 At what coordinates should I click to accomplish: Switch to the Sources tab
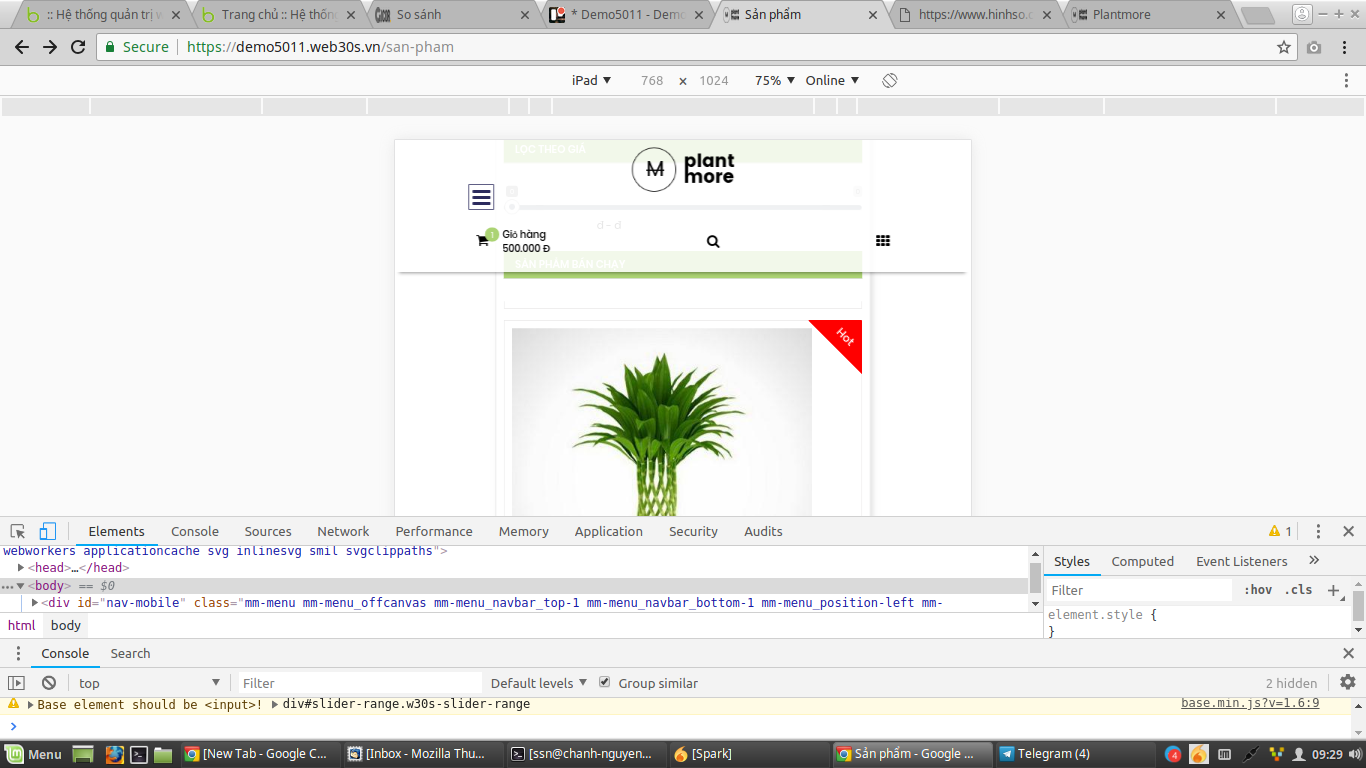click(268, 531)
